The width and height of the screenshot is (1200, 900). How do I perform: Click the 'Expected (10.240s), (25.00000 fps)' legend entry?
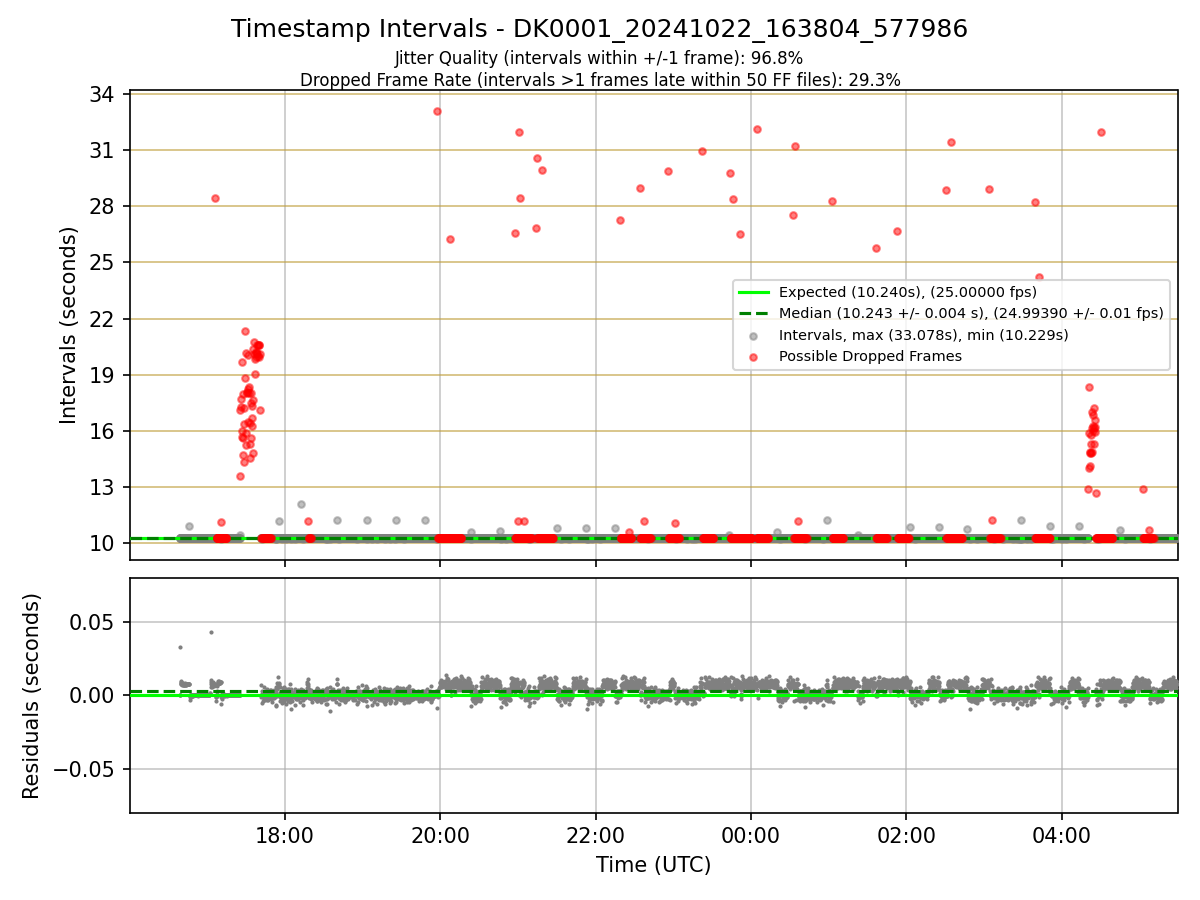click(907, 292)
